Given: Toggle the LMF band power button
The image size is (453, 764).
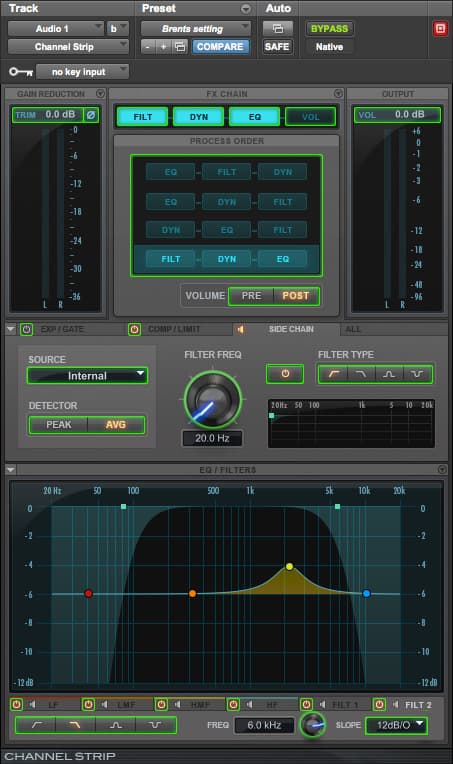Looking at the screenshot, I should coord(88,705).
